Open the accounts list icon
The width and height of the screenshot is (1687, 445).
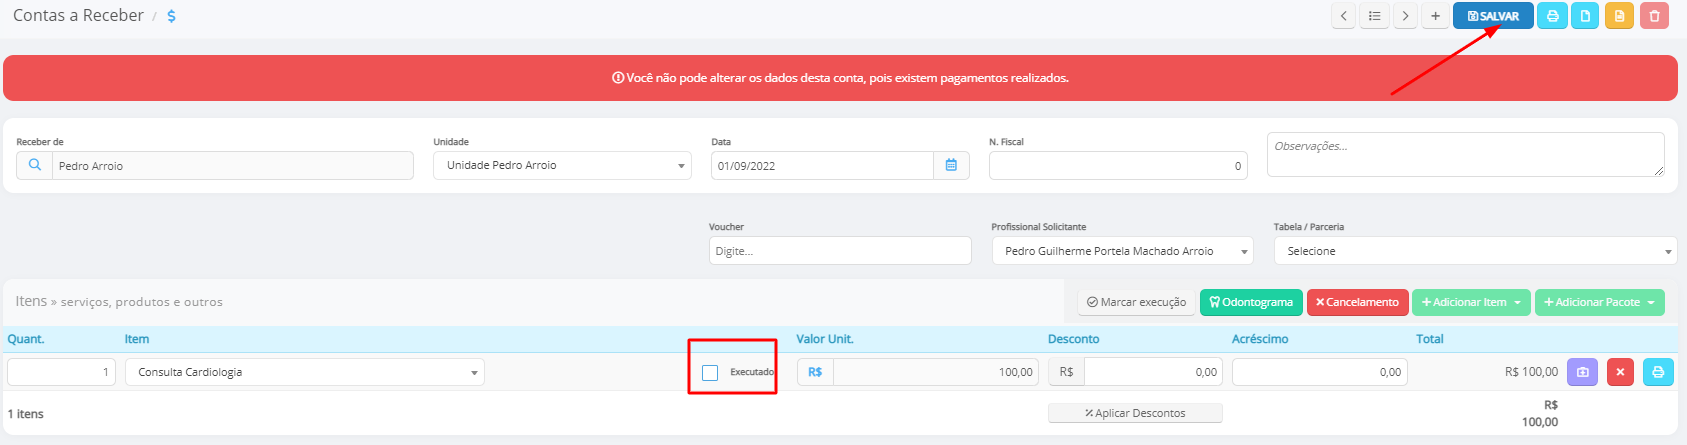point(1375,16)
